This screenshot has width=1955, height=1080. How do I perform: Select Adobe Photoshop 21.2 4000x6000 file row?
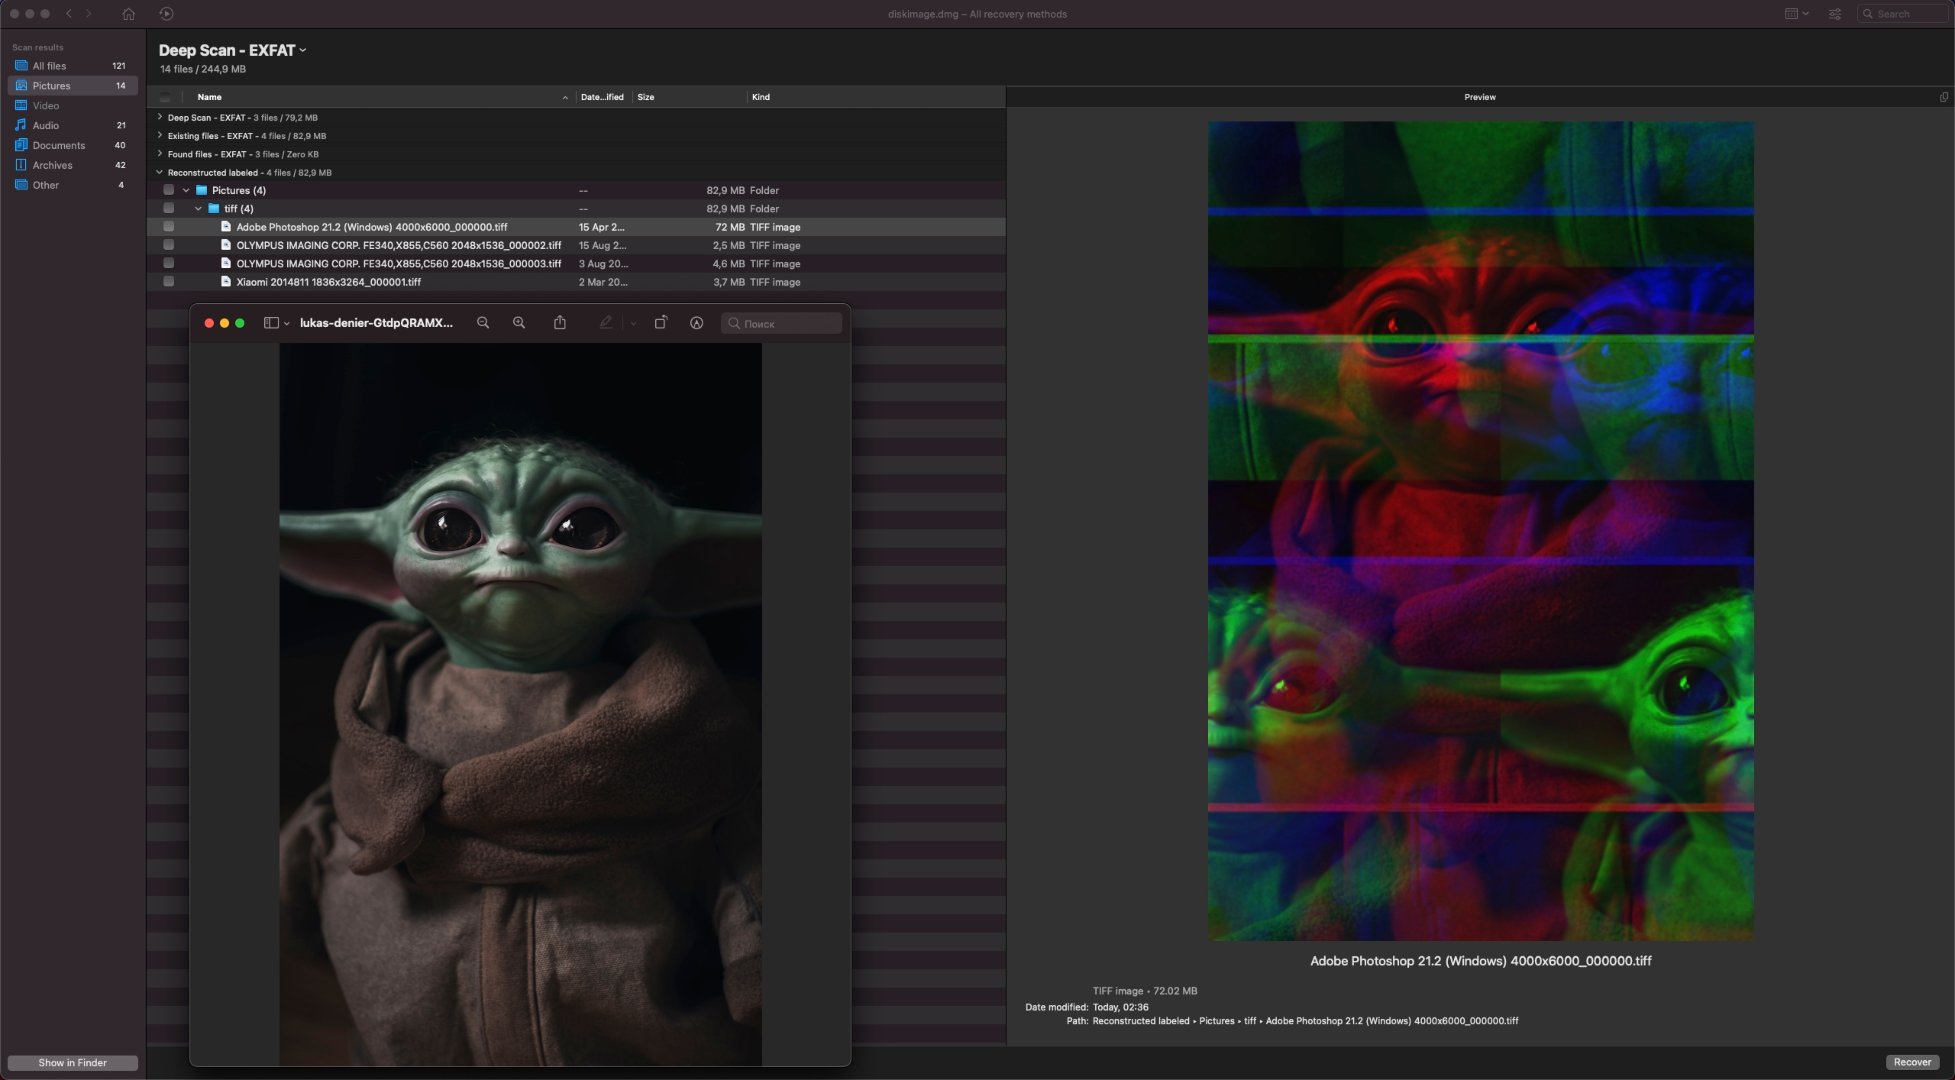tap(576, 227)
